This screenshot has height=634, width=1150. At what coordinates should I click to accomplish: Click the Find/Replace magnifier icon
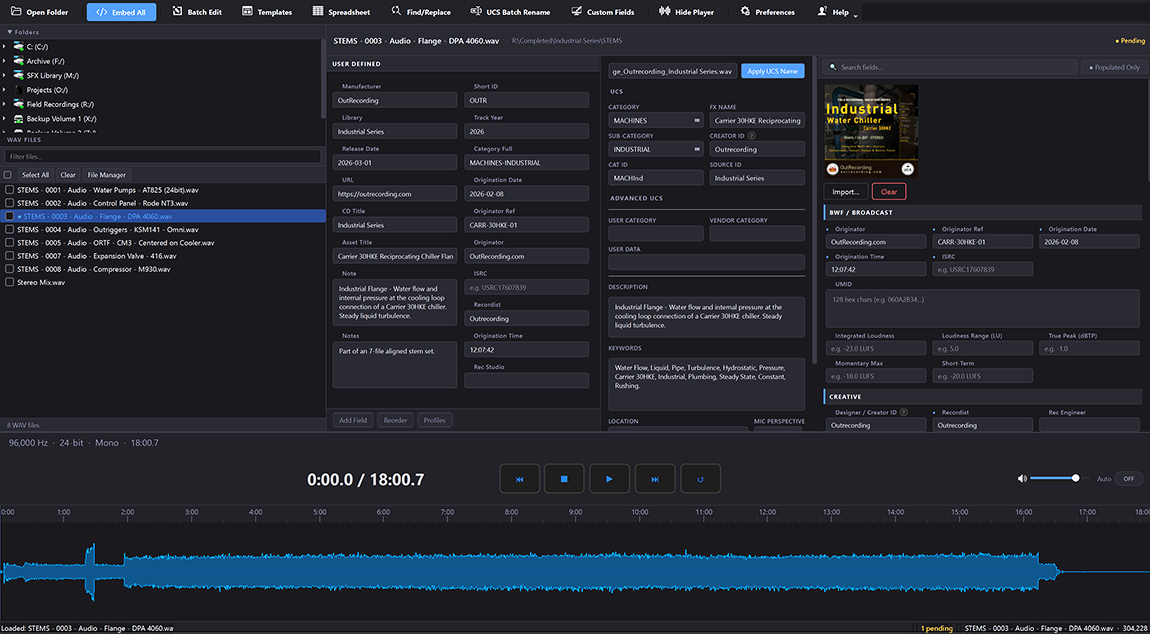[x=396, y=11]
